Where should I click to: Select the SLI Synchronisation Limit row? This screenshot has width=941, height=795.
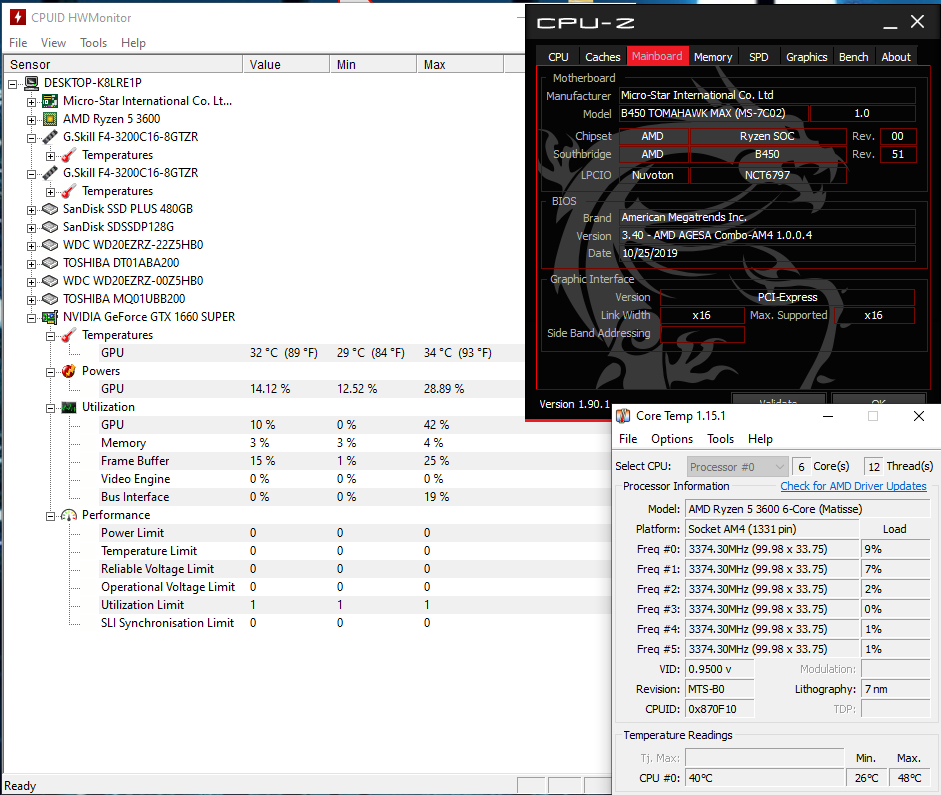point(354,623)
